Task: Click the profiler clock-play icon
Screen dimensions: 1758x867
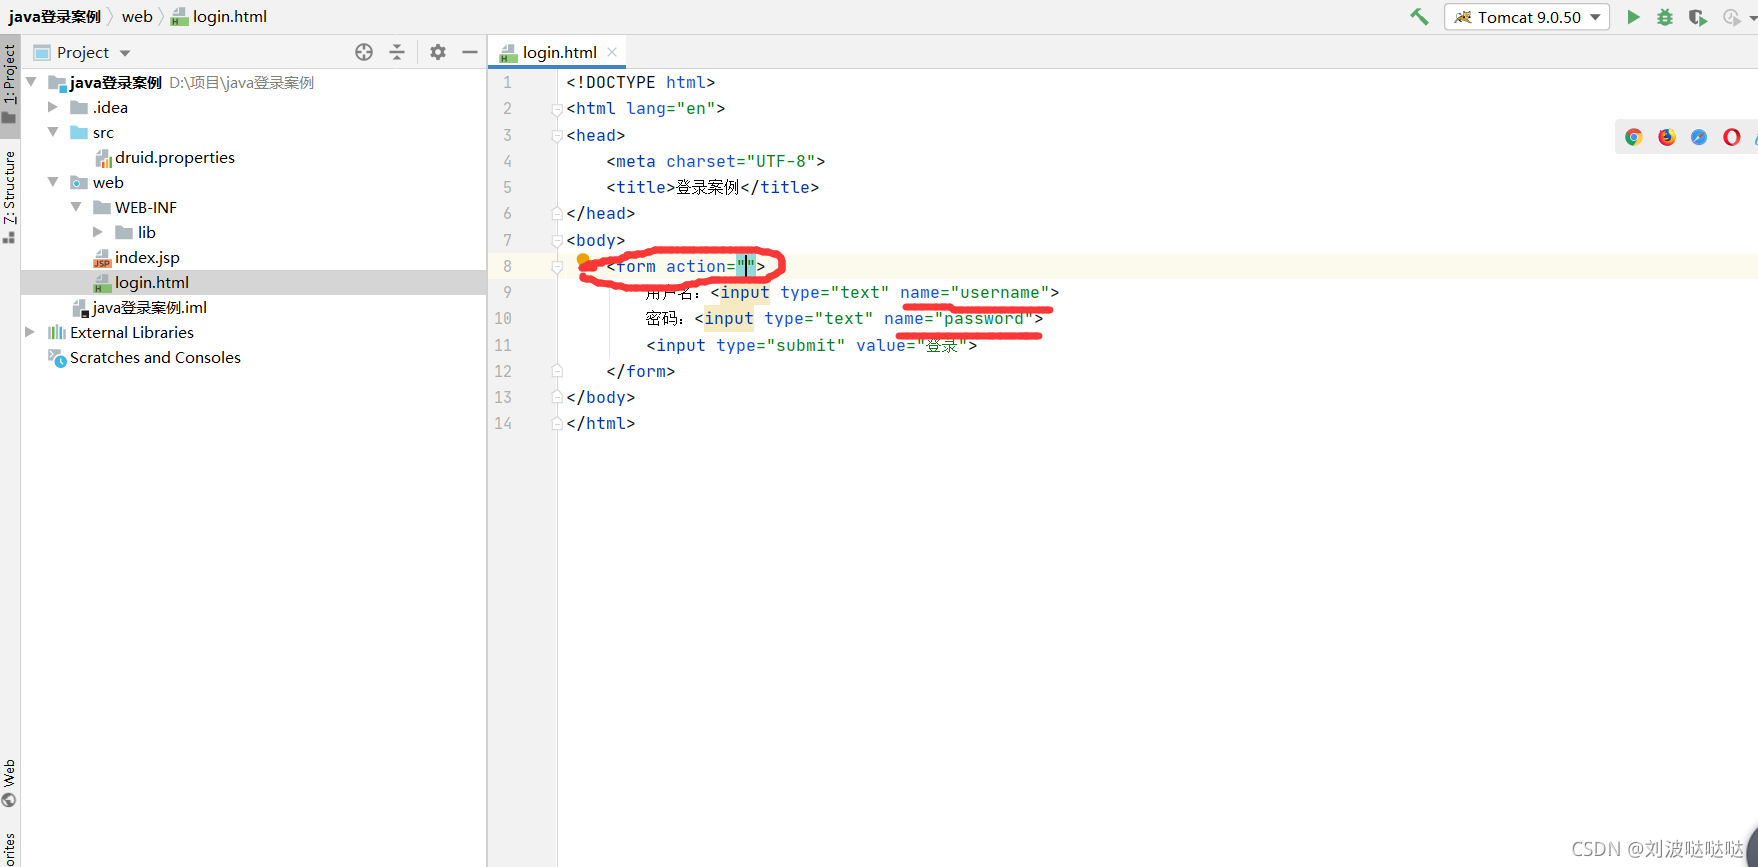Action: (1732, 17)
